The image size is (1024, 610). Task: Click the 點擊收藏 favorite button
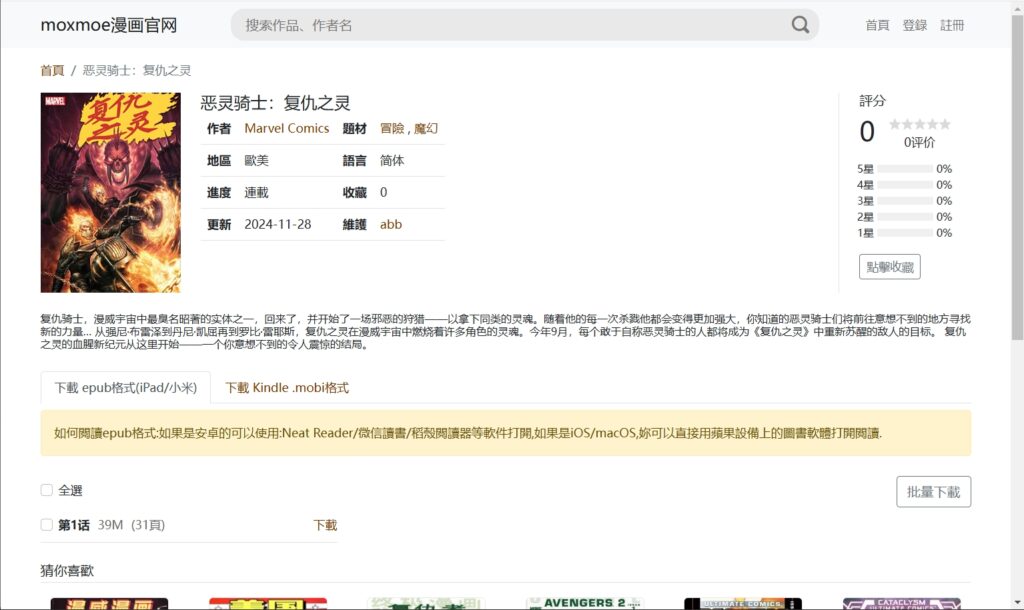891,266
